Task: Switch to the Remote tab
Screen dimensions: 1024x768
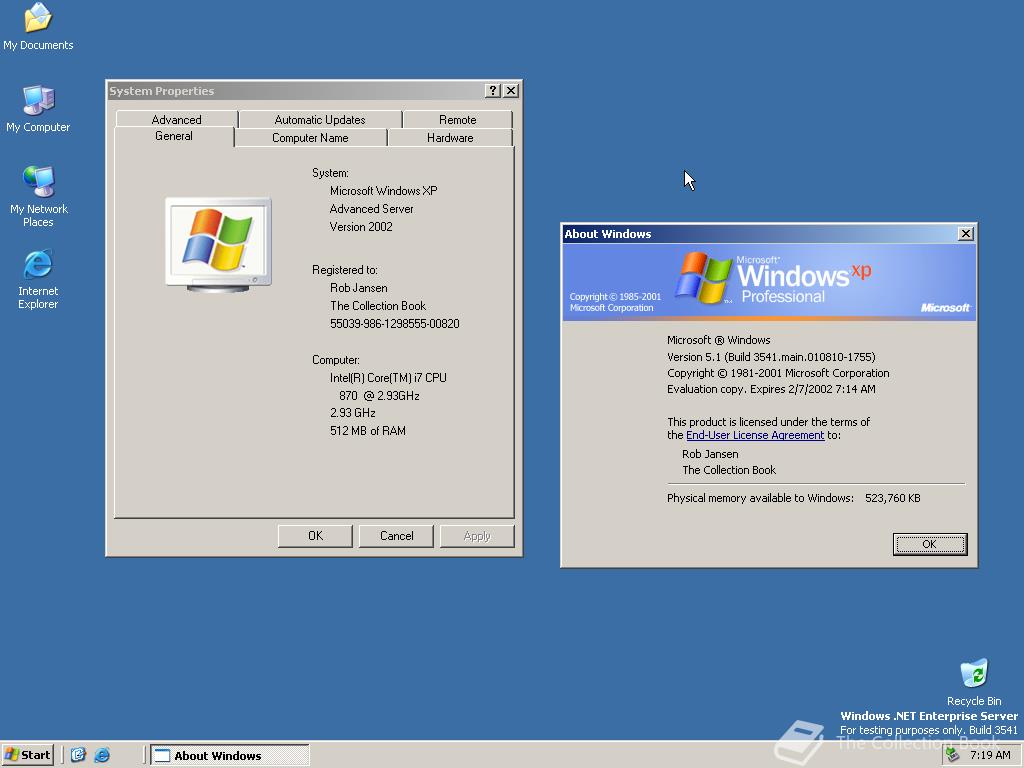Action: pos(457,120)
